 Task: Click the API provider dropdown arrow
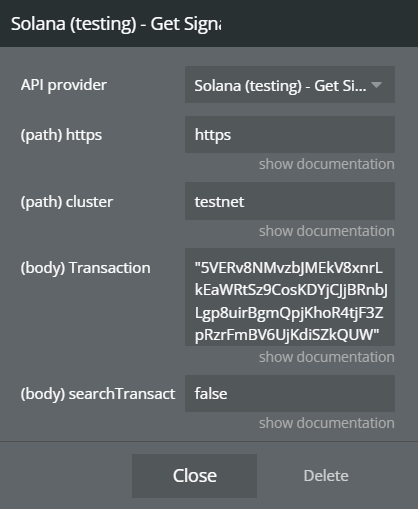376,85
